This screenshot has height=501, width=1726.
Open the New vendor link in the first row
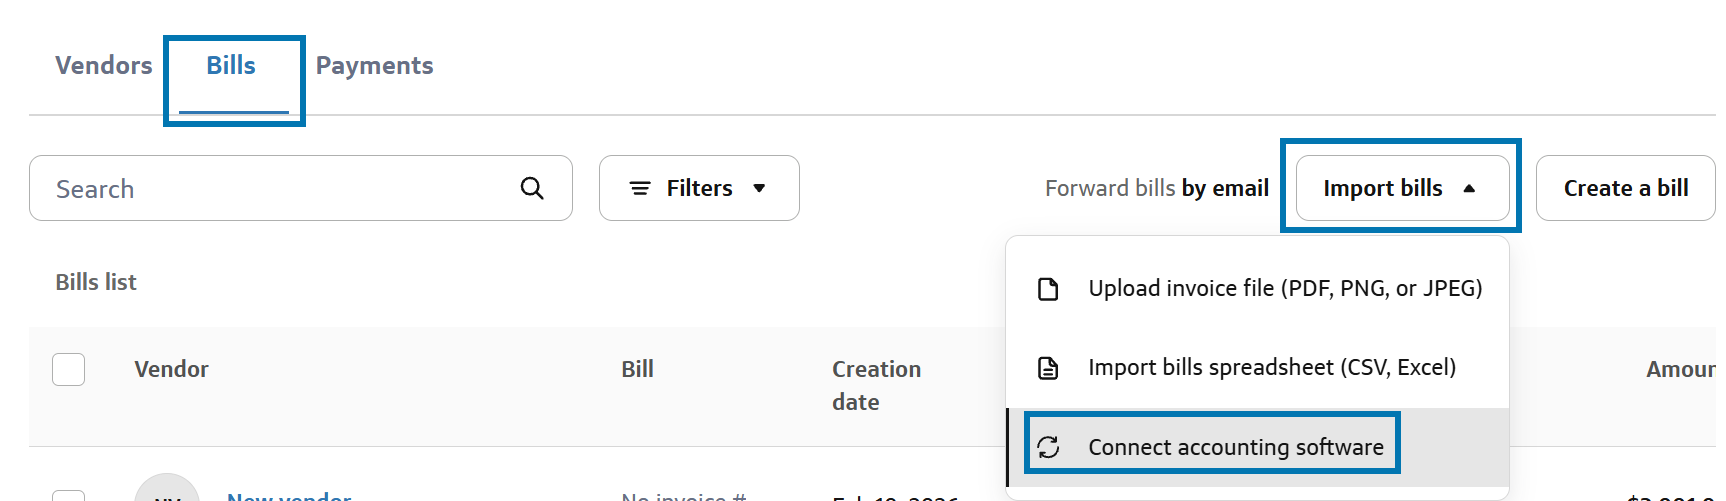[289, 496]
